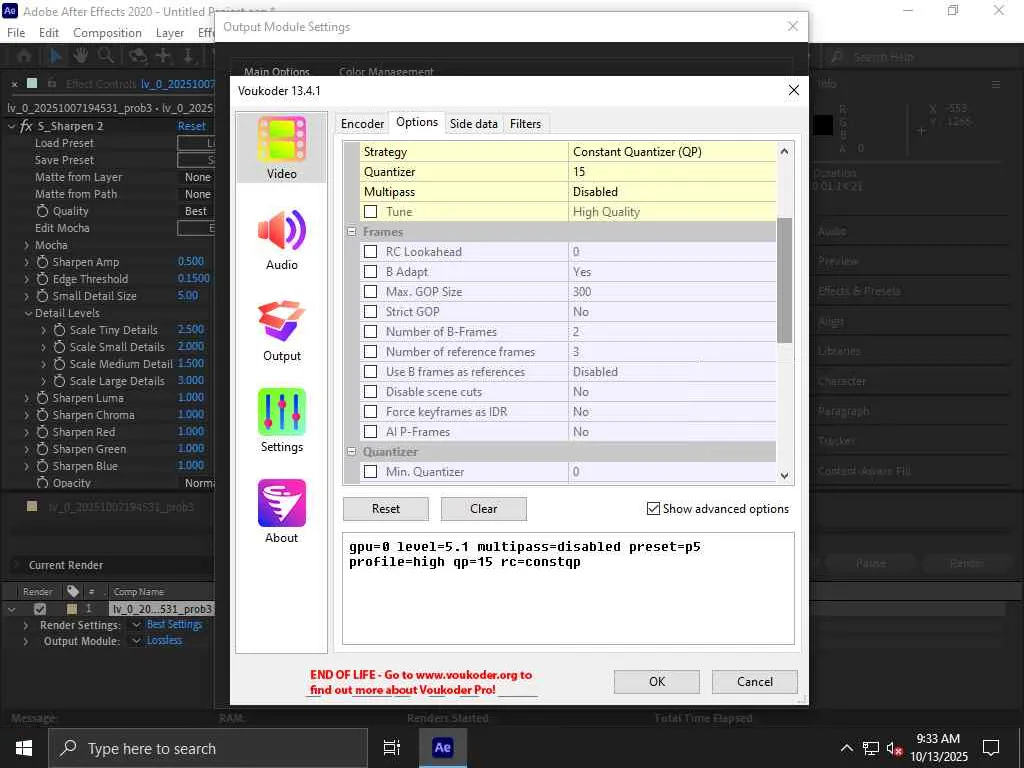Close the Voukoder 13.4.1 dialog

tap(793, 90)
